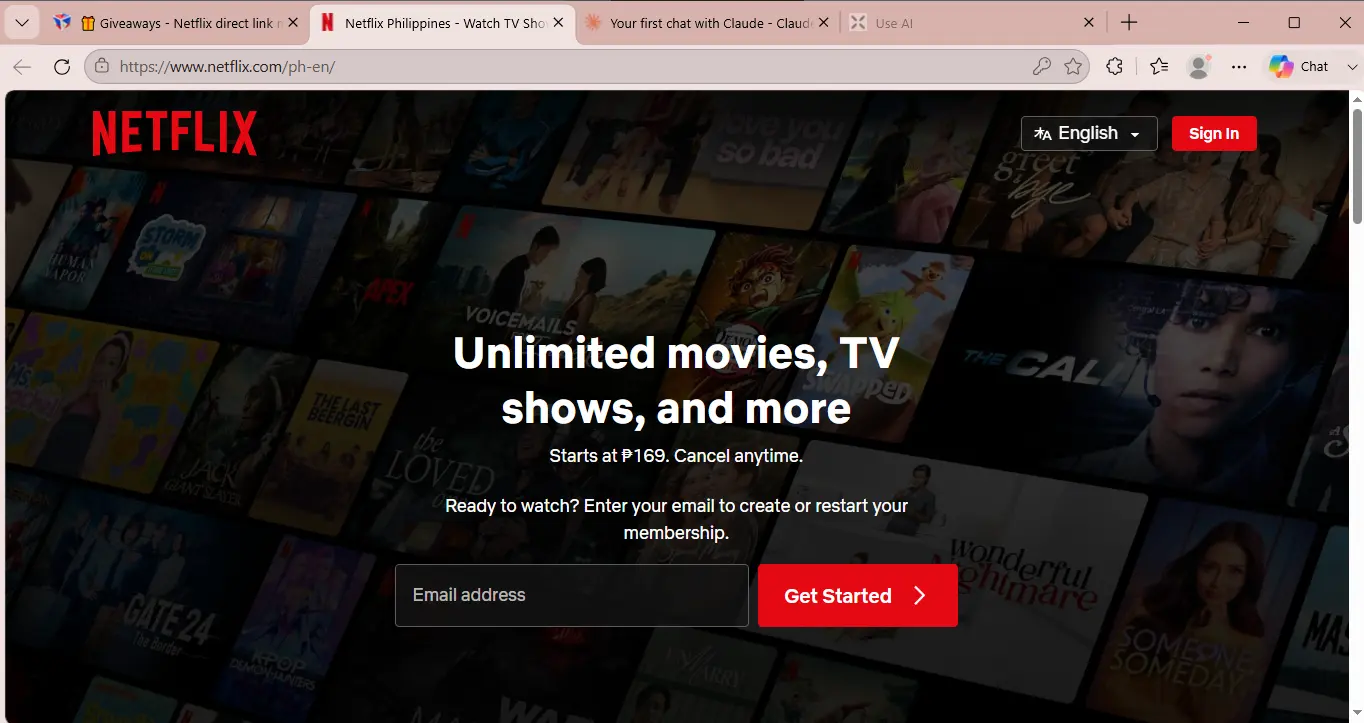Viewport: 1364px width, 723px height.
Task: Open the saved passwords key icon
Action: [x=1042, y=67]
